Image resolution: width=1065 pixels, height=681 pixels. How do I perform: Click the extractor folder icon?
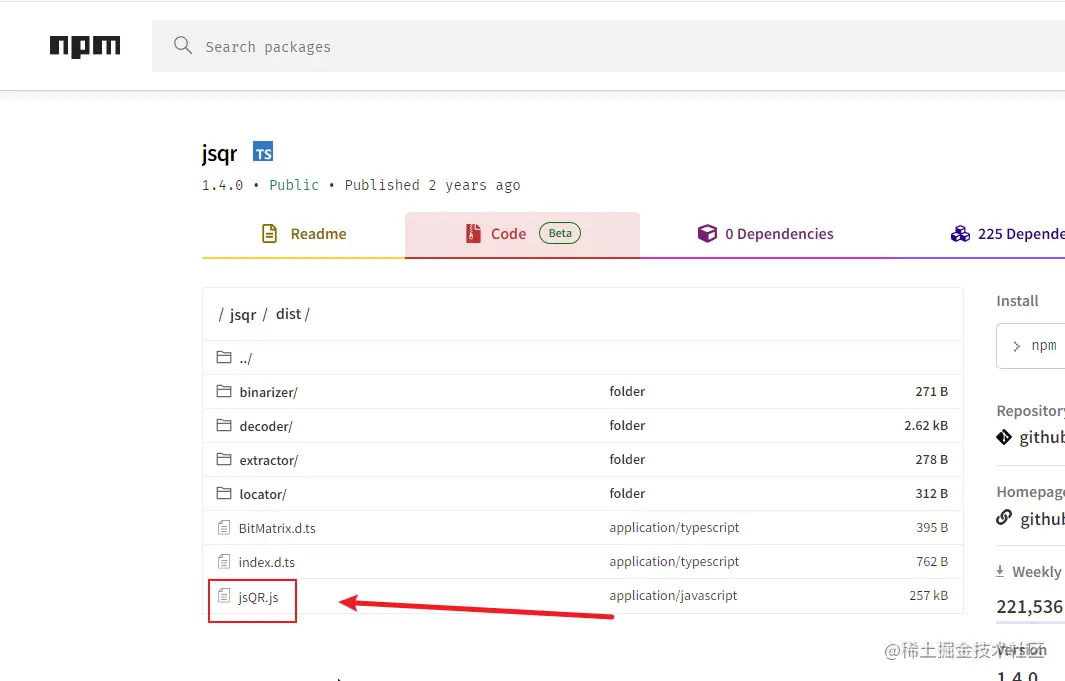click(x=224, y=459)
